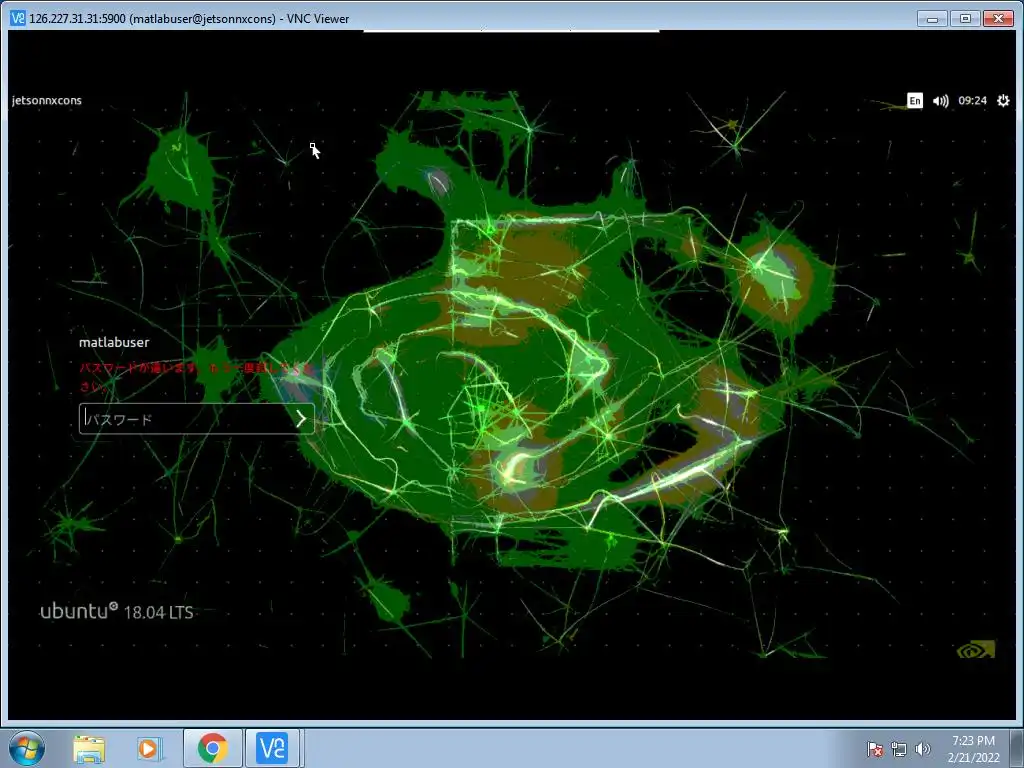Open Action Center flag in system tray
The height and width of the screenshot is (768, 1024).
874,749
